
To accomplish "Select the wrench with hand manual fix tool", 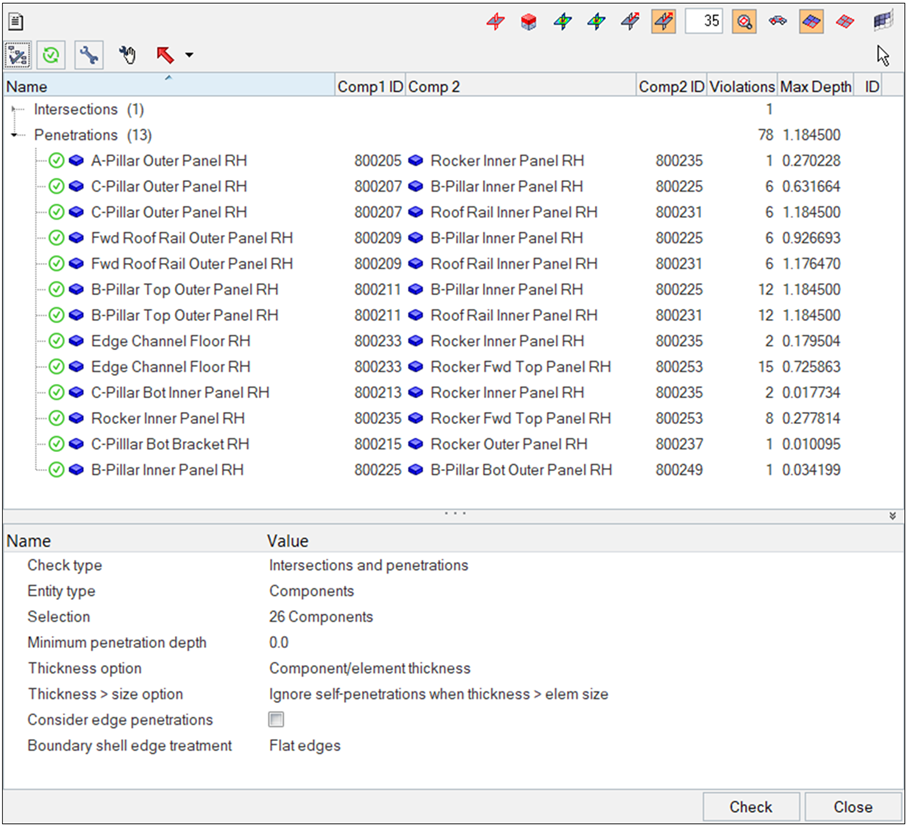I will [x=127, y=56].
